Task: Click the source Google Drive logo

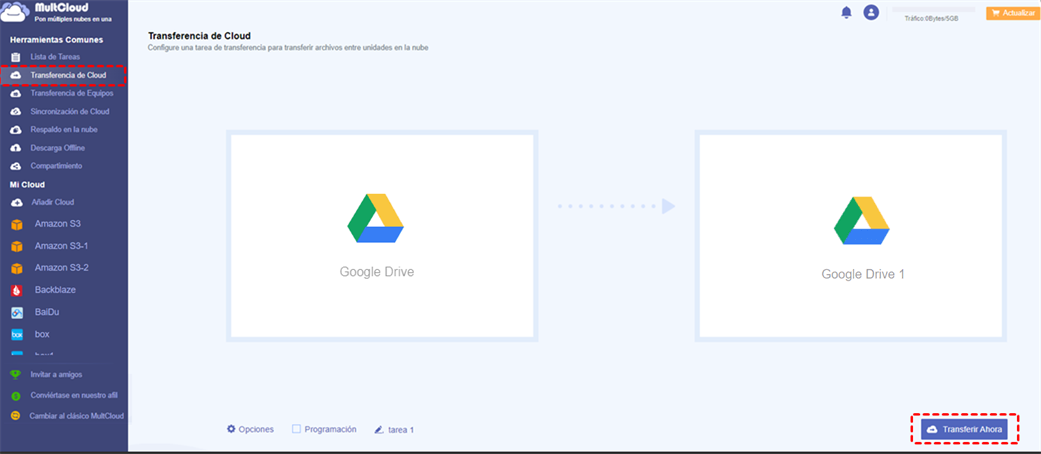Action: pyautogui.click(x=376, y=218)
